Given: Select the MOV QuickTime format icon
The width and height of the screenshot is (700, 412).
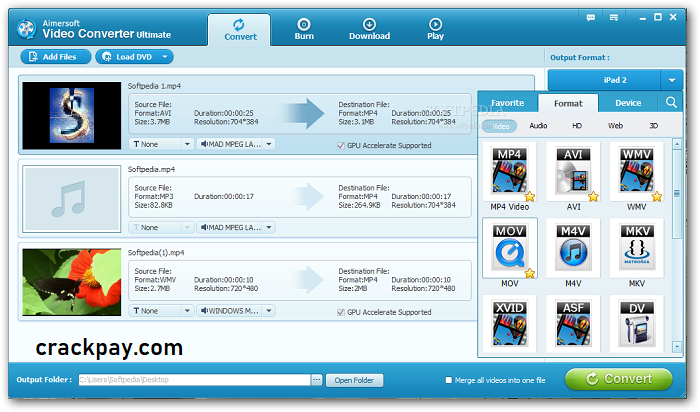Looking at the screenshot, I should pyautogui.click(x=509, y=248).
